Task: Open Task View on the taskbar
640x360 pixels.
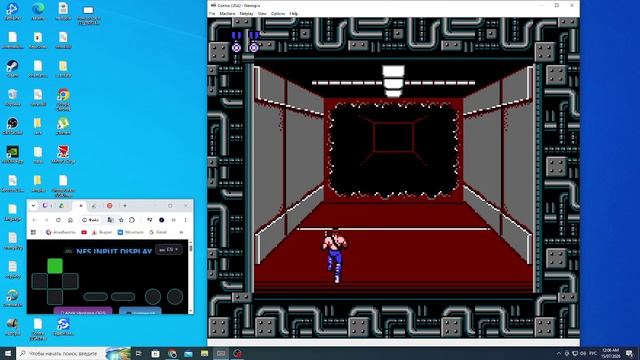Action: (x=139, y=353)
